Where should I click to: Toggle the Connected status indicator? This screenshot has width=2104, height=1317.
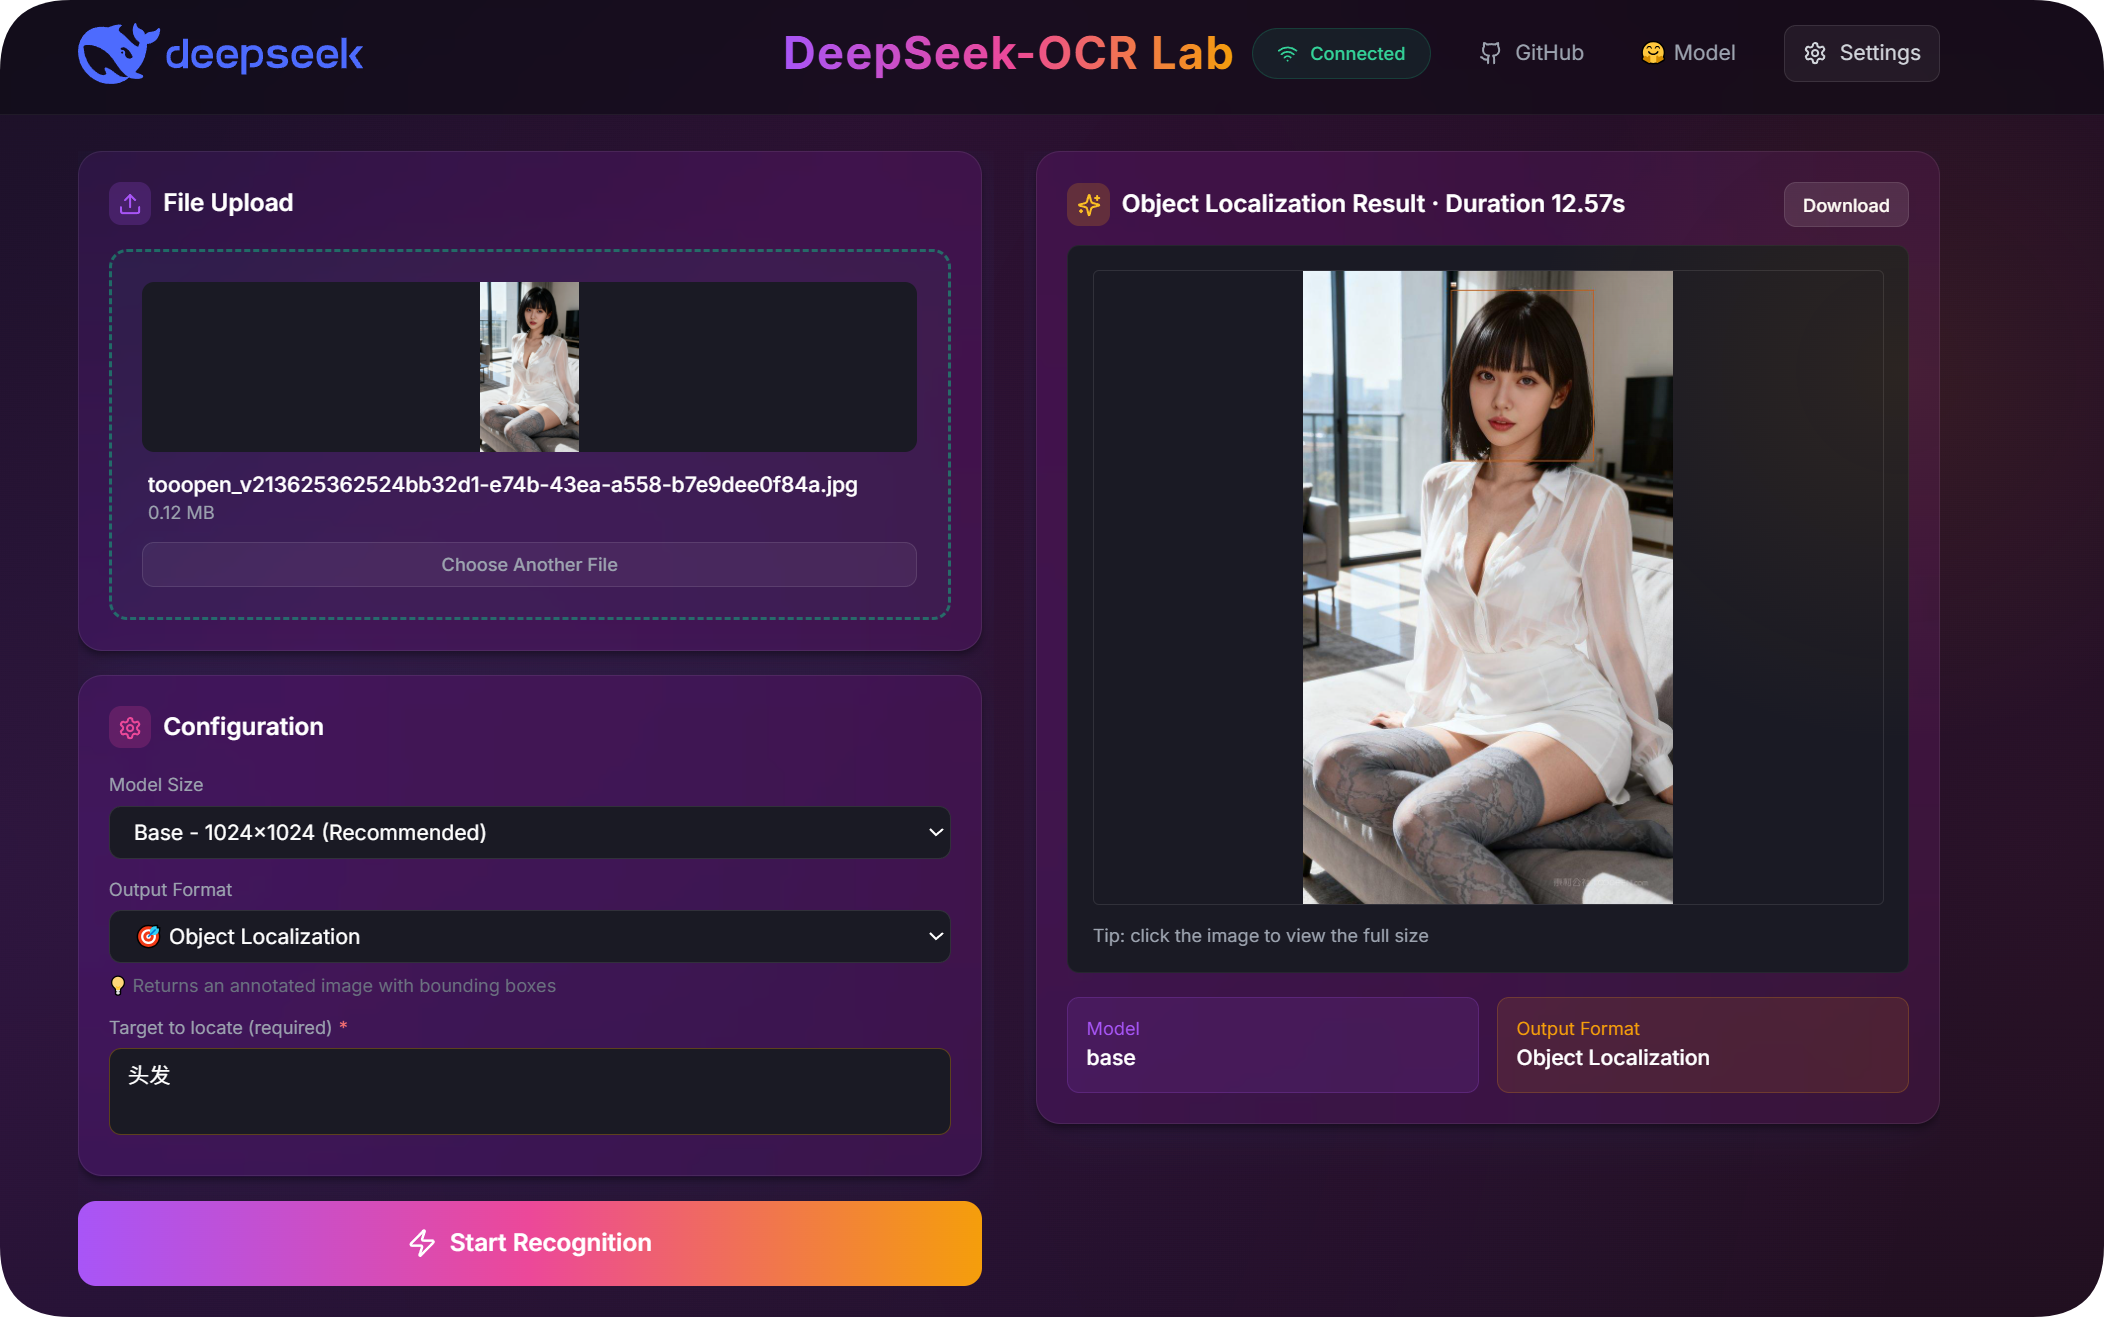click(x=1341, y=53)
